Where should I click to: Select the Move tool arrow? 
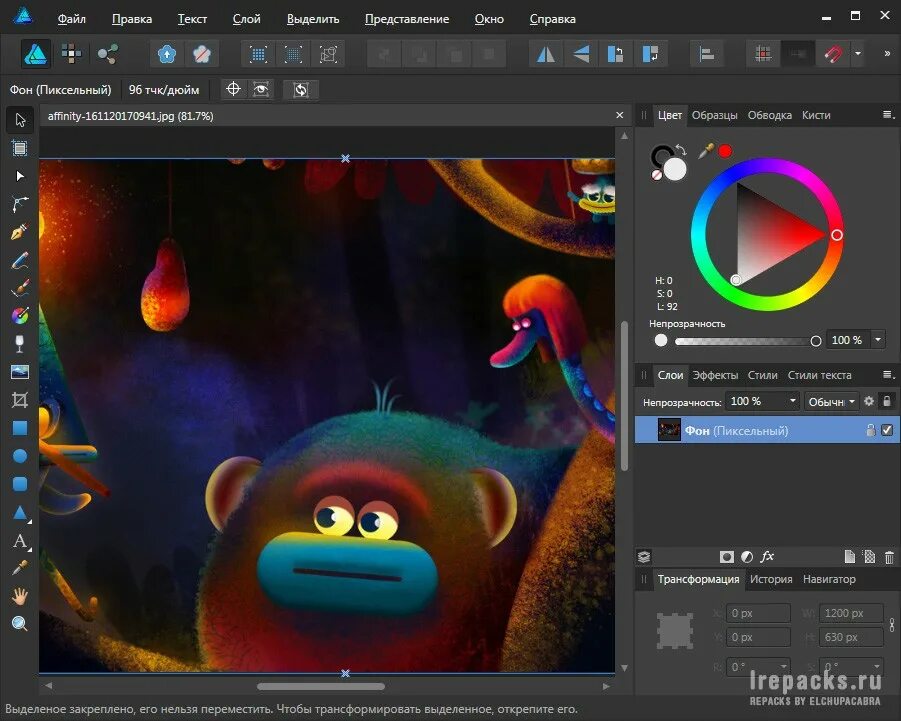[20, 119]
